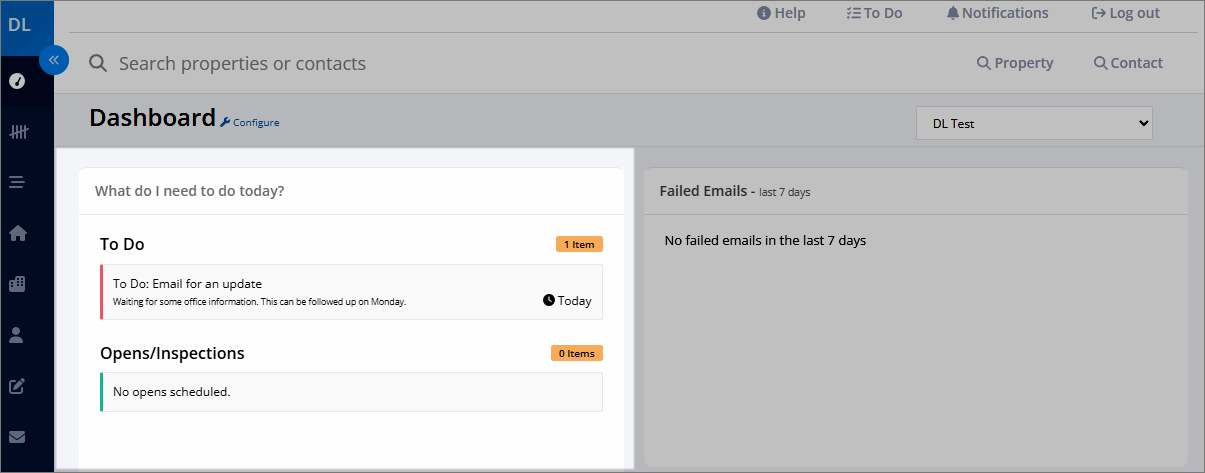Image resolution: width=1205 pixels, height=473 pixels.
Task: Click the 'No opens scheduled.' row
Action: pos(351,392)
